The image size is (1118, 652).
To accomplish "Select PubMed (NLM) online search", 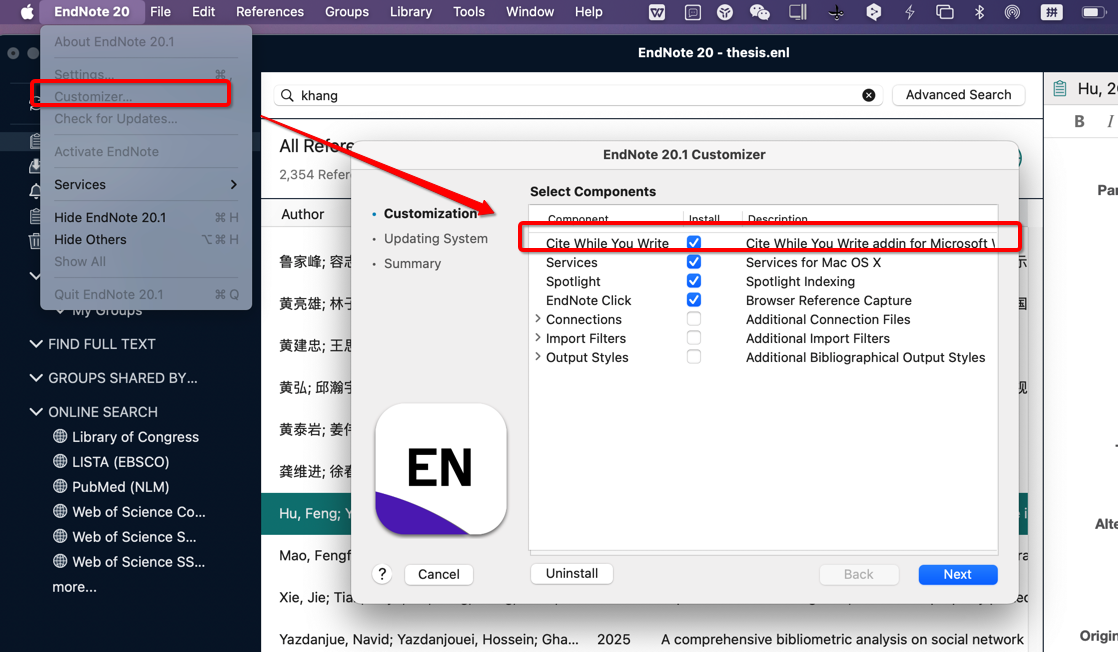I will (120, 487).
